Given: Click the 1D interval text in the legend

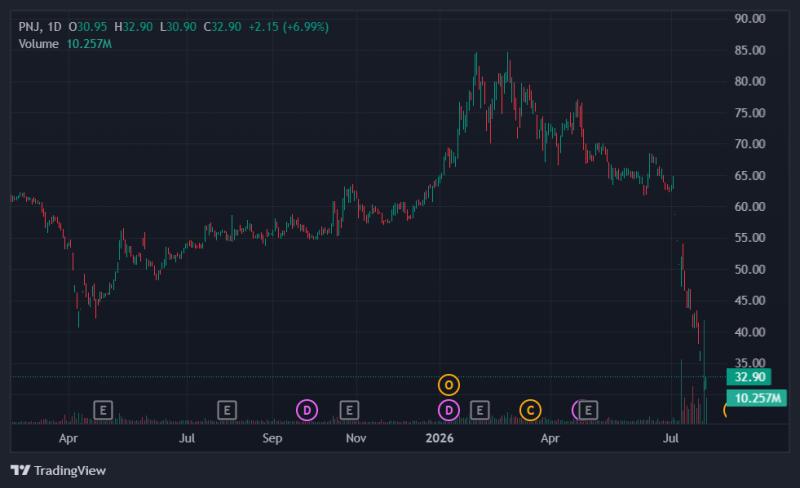Looking at the screenshot, I should tap(54, 27).
